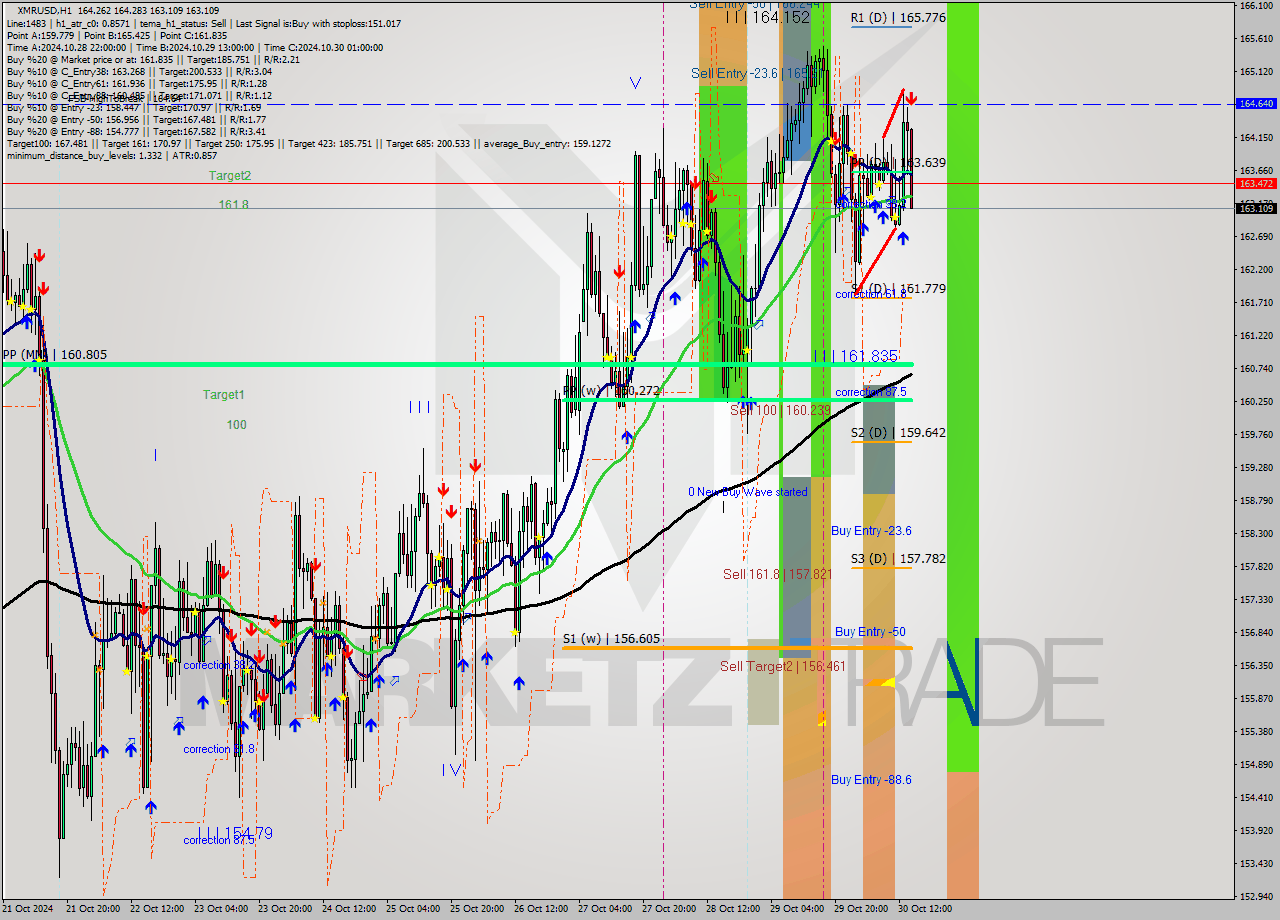Viewport: 1280px width, 920px height.
Task: Click the 'PP (MN) | 160.805' pivot label
Action: tap(55, 355)
